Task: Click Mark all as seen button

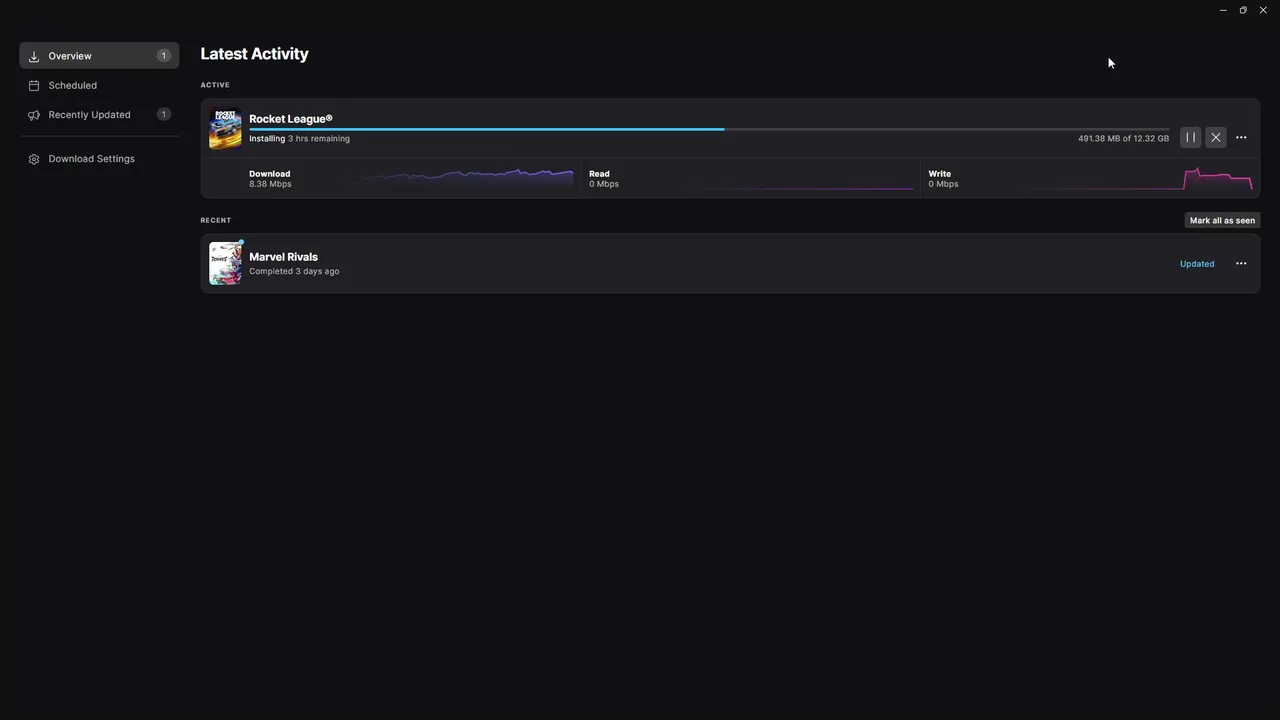Action: tap(1222, 220)
